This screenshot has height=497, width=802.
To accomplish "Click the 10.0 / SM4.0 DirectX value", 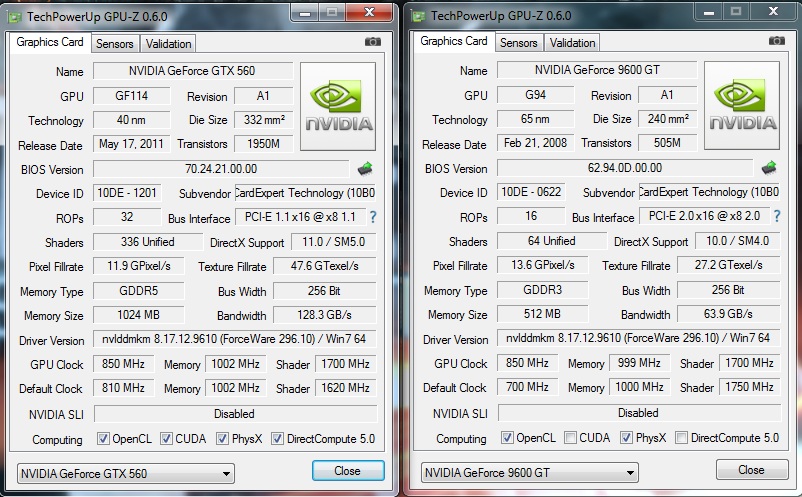I will pyautogui.click(x=738, y=241).
